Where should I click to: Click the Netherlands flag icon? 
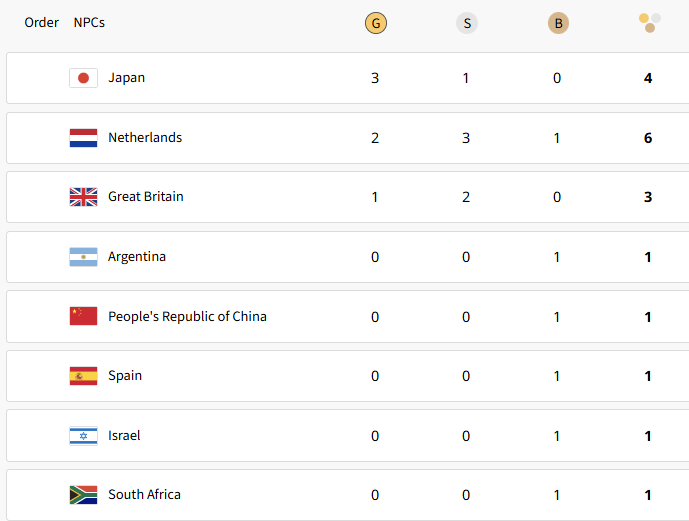83,138
